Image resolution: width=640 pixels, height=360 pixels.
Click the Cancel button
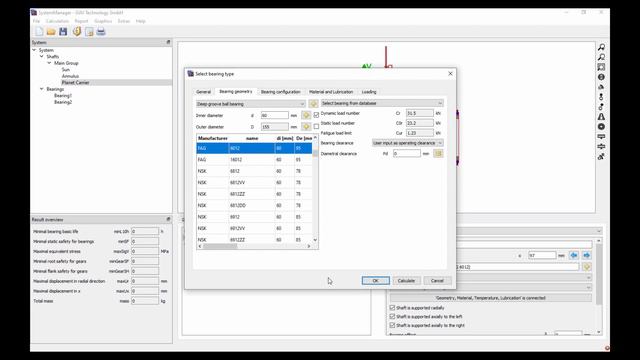point(437,280)
